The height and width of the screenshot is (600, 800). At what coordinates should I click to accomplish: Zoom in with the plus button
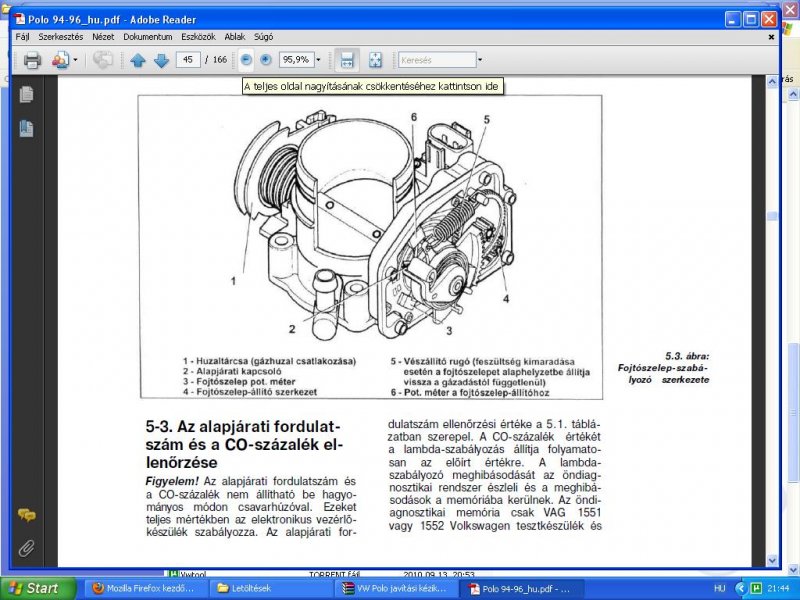tap(265, 60)
